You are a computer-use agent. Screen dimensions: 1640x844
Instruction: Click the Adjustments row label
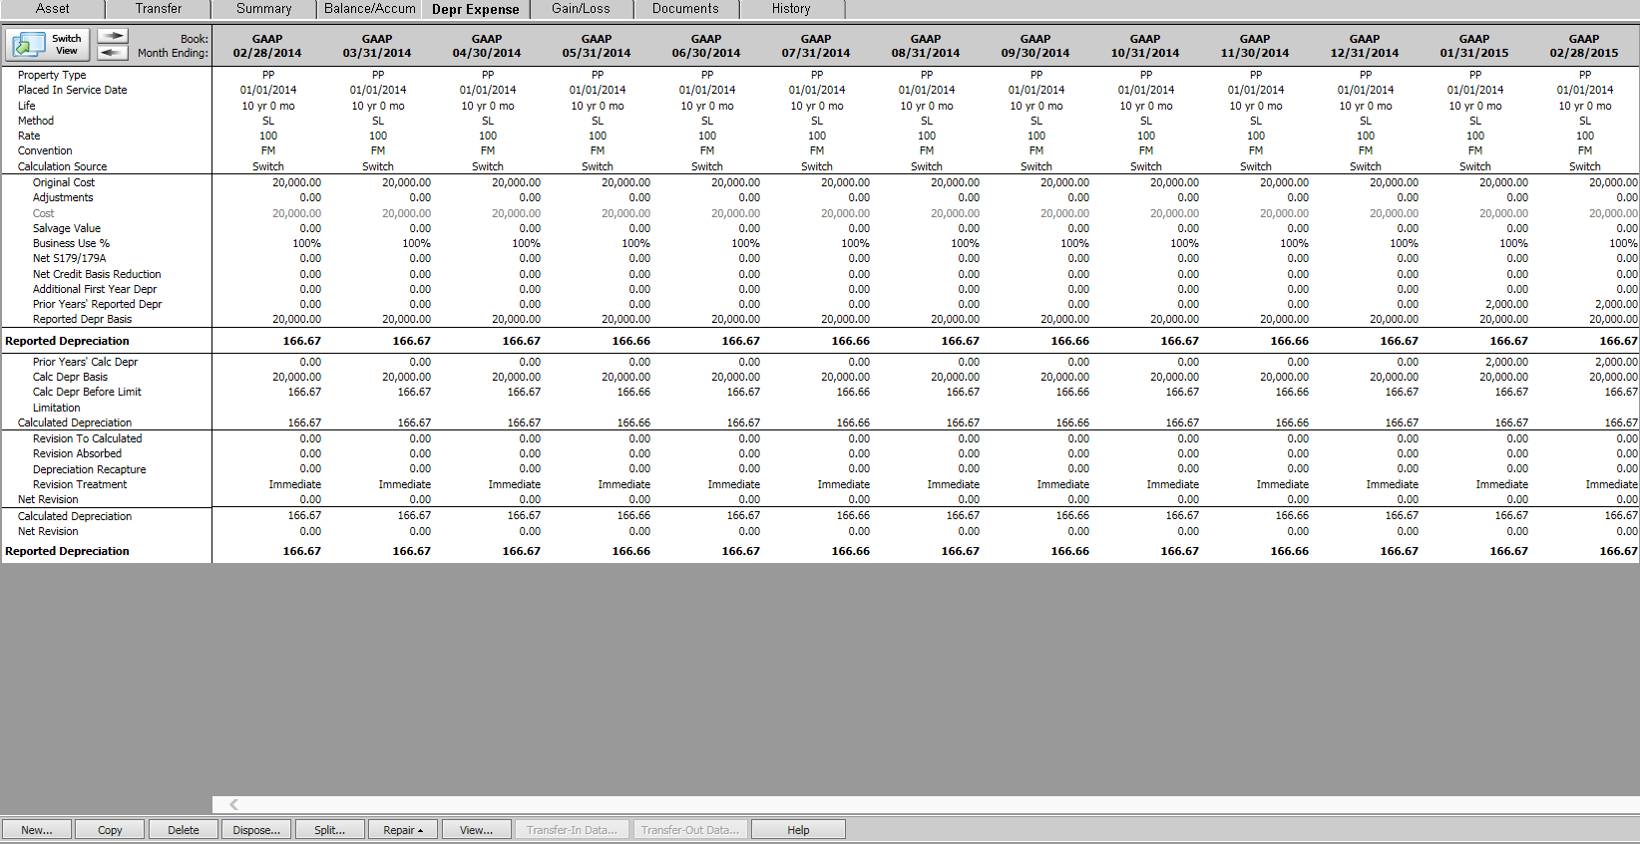tap(63, 198)
